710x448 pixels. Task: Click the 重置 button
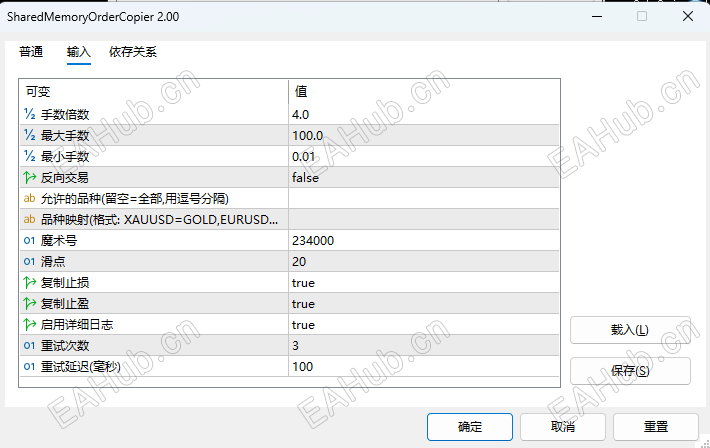pos(656,427)
